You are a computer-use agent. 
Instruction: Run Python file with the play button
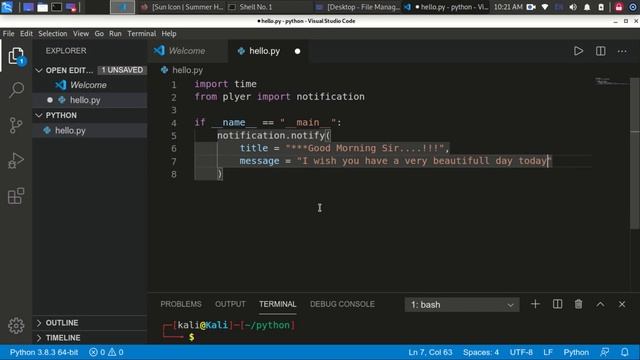pos(578,51)
